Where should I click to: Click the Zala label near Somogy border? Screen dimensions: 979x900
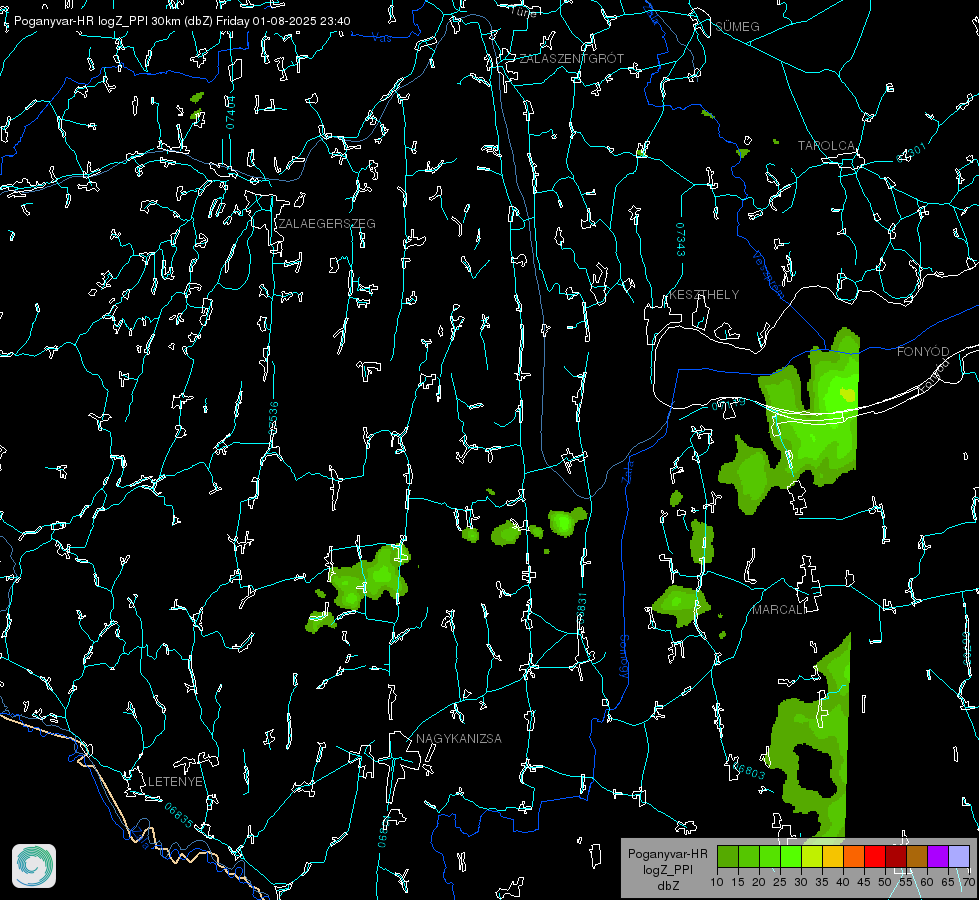point(627,470)
